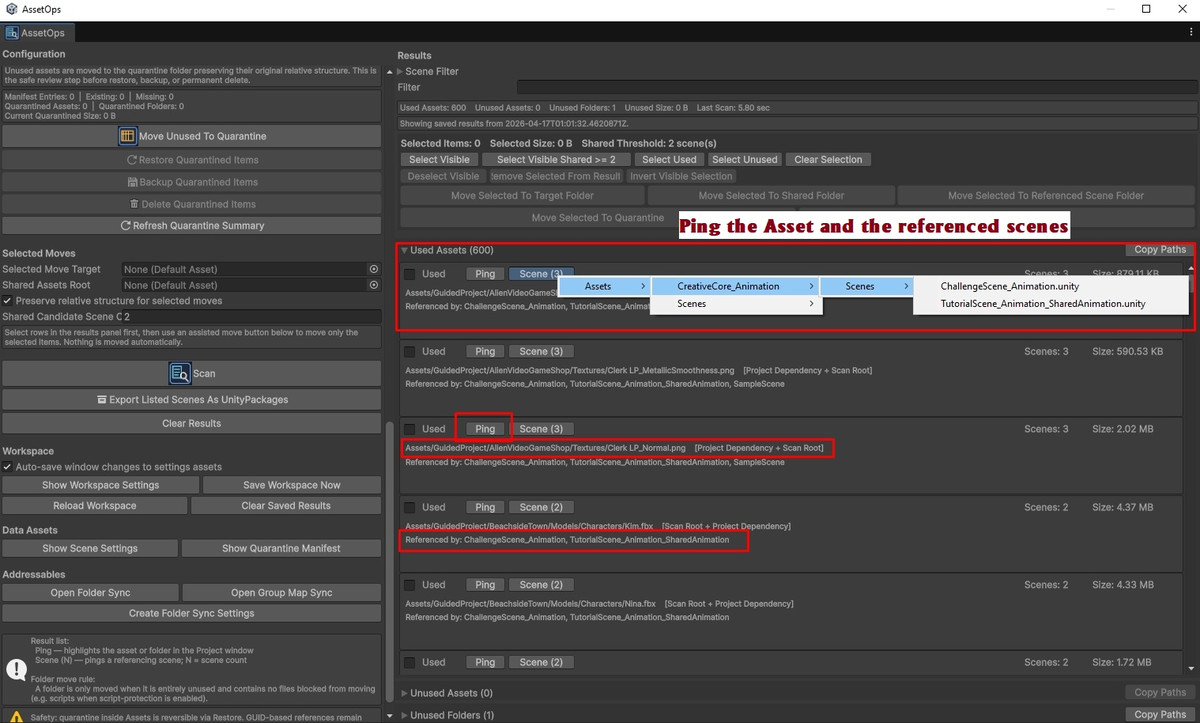Click Show Workspace Settings
This screenshot has height=723, width=1200.
point(100,485)
